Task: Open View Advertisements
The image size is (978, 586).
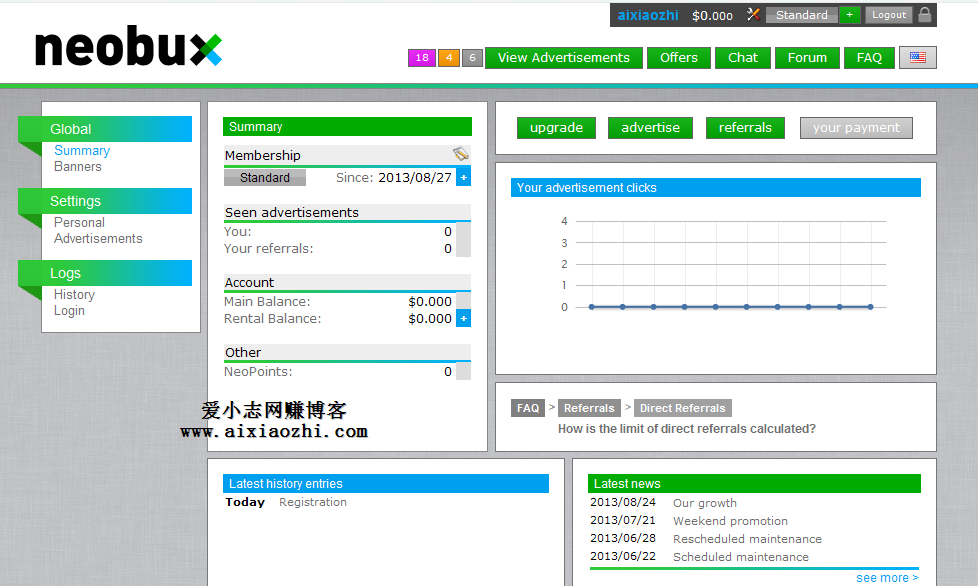Action: point(564,58)
